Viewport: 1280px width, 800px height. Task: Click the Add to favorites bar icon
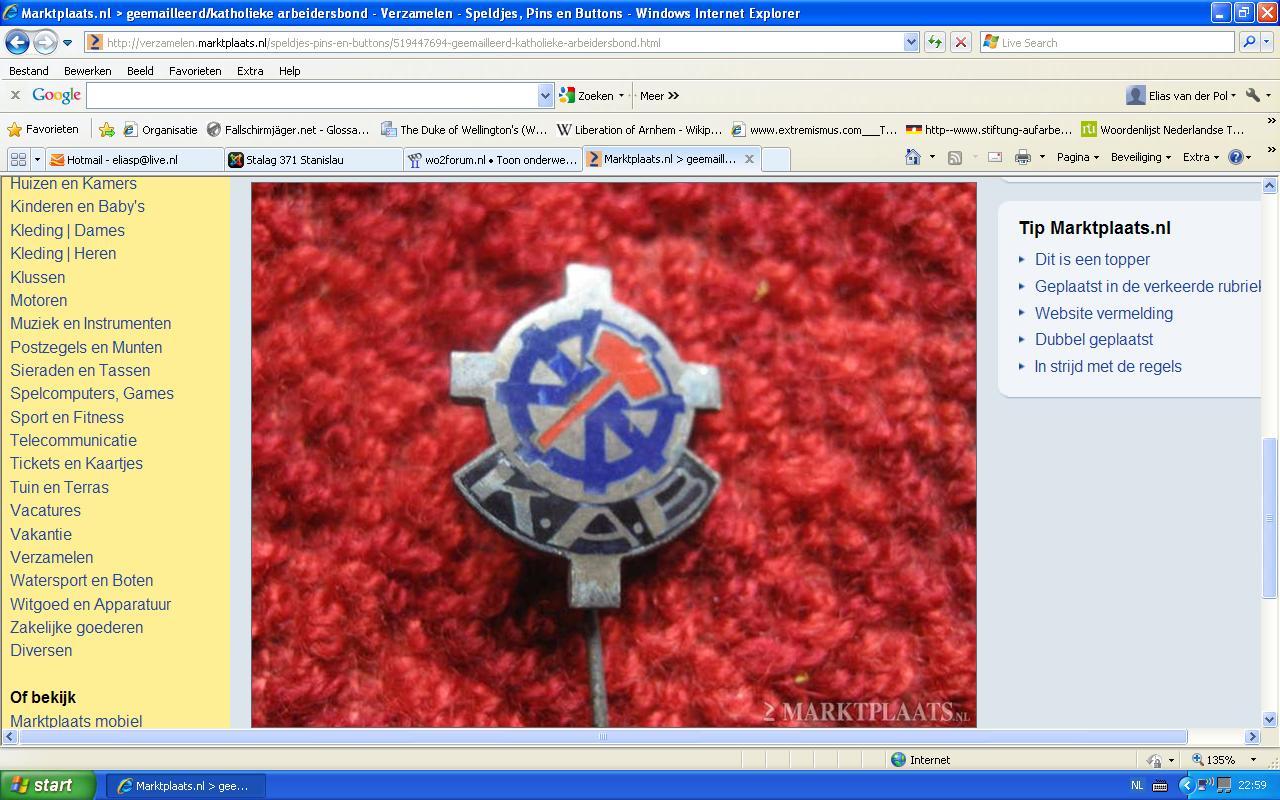pyautogui.click(x=106, y=129)
